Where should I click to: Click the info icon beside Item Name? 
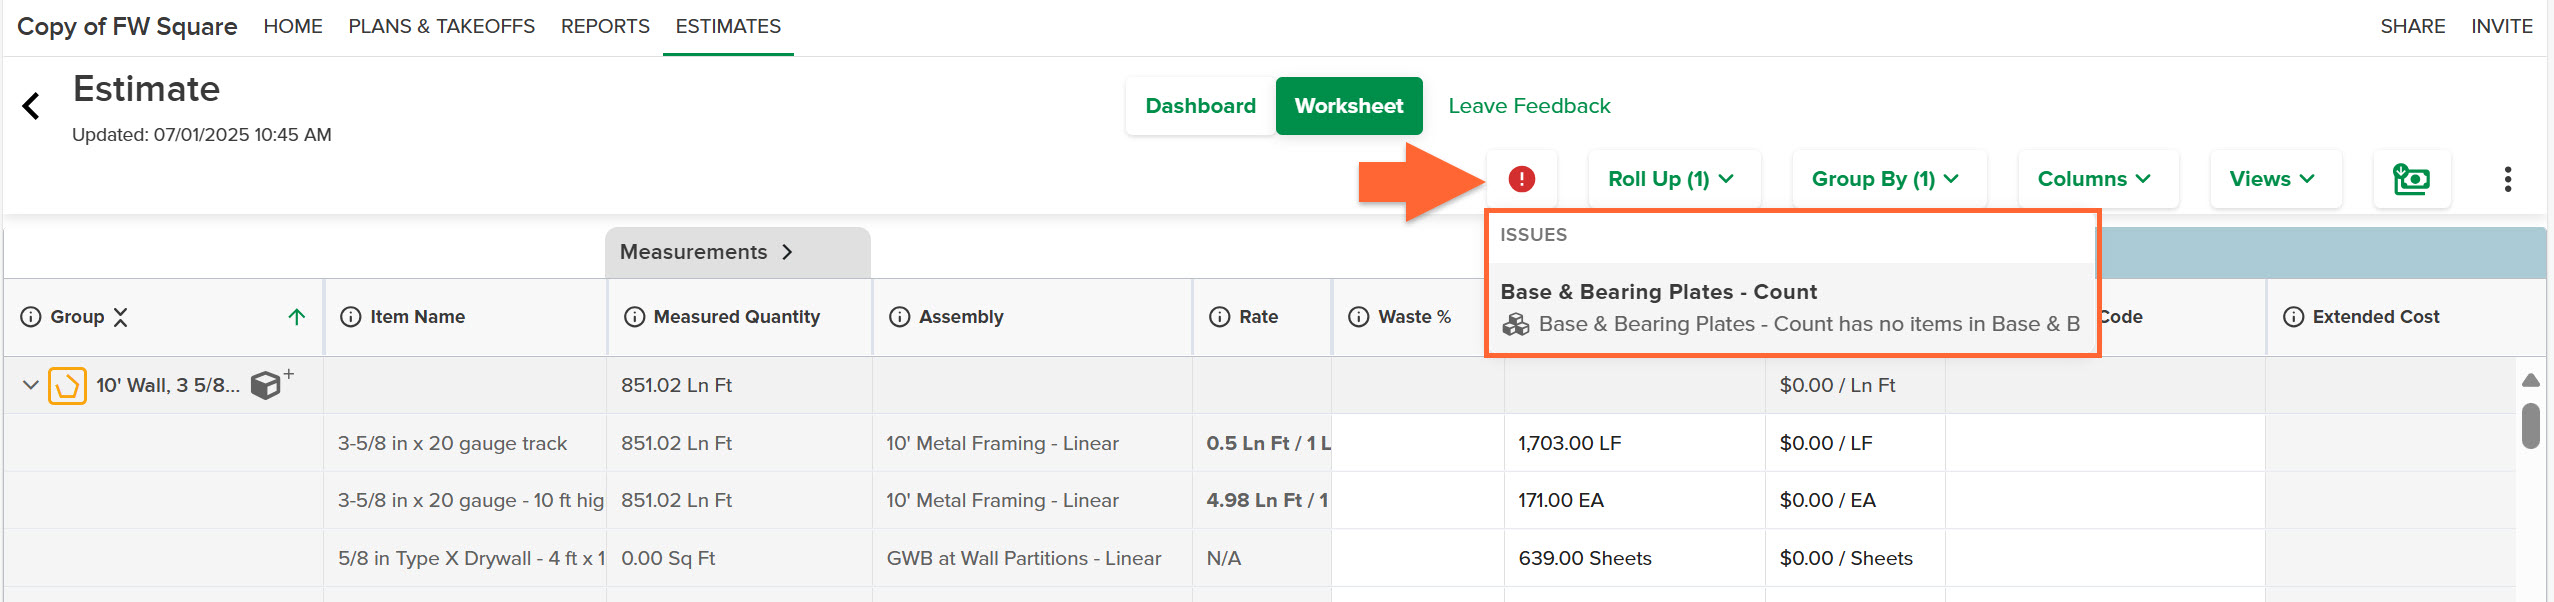[x=350, y=317]
